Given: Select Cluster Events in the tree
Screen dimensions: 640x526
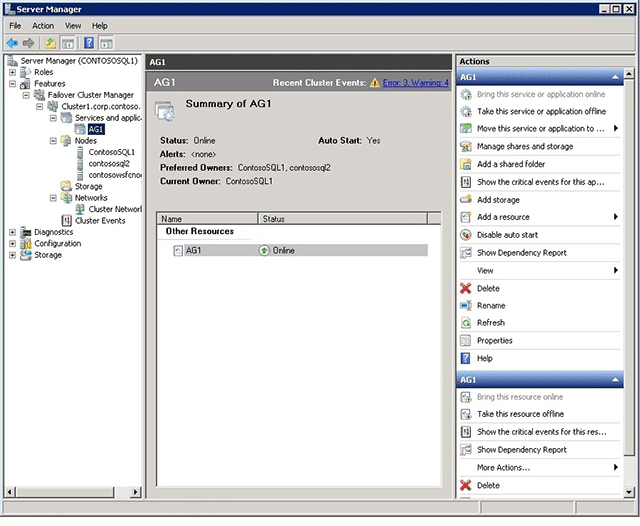Looking at the screenshot, I should (100, 220).
